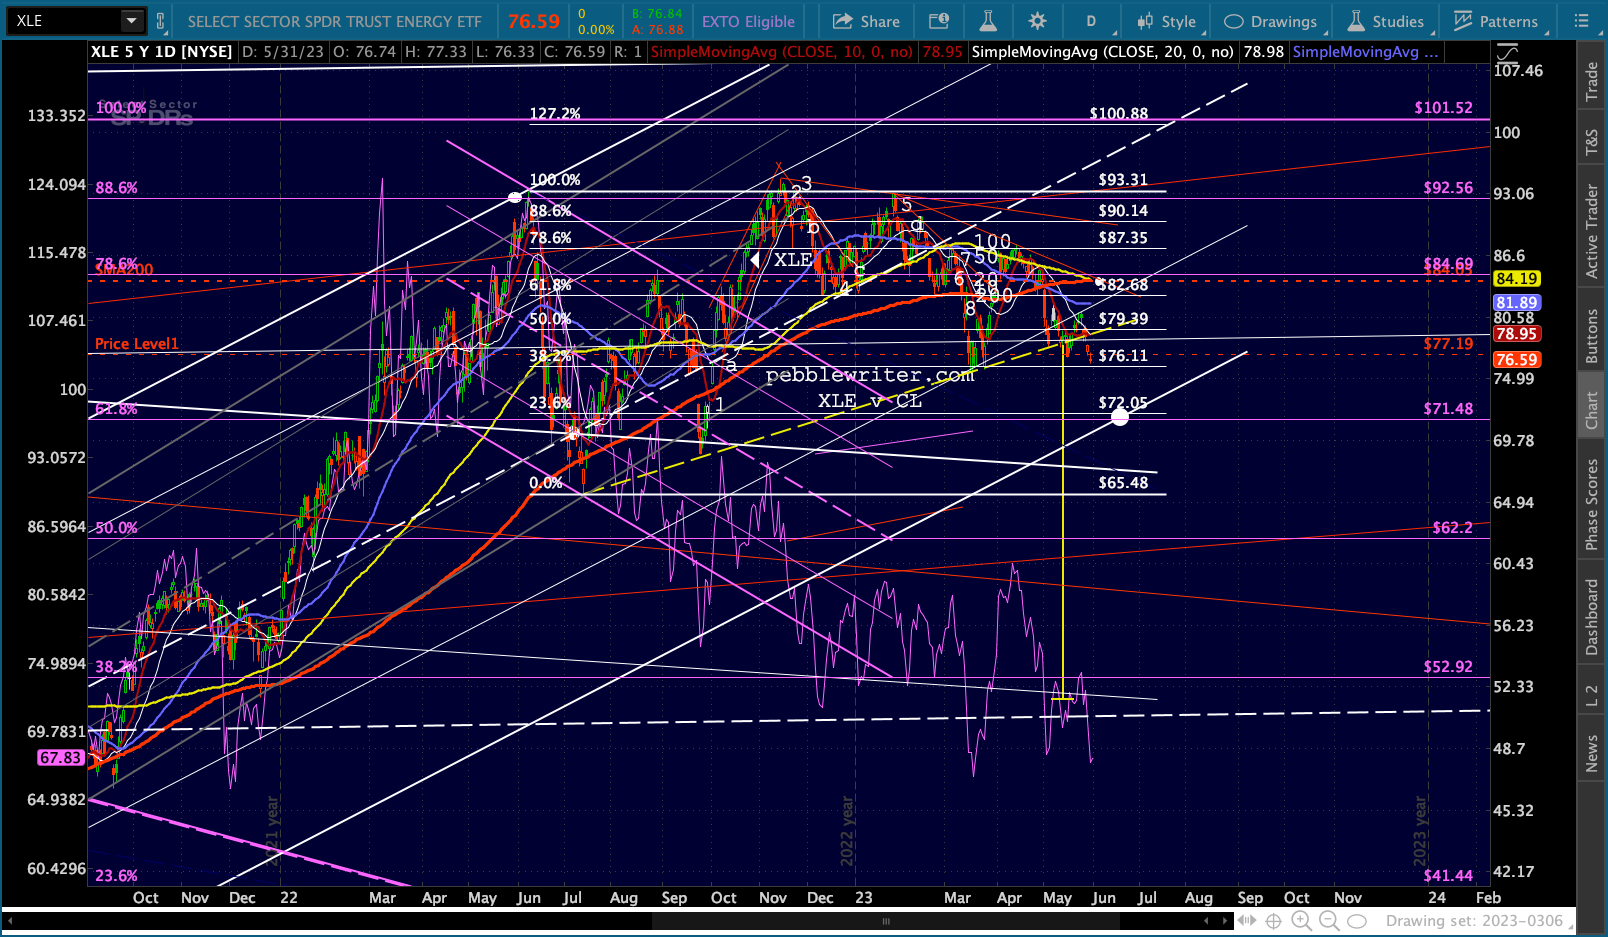Open the Dashboard side tab
The image size is (1608, 937).
click(1592, 618)
